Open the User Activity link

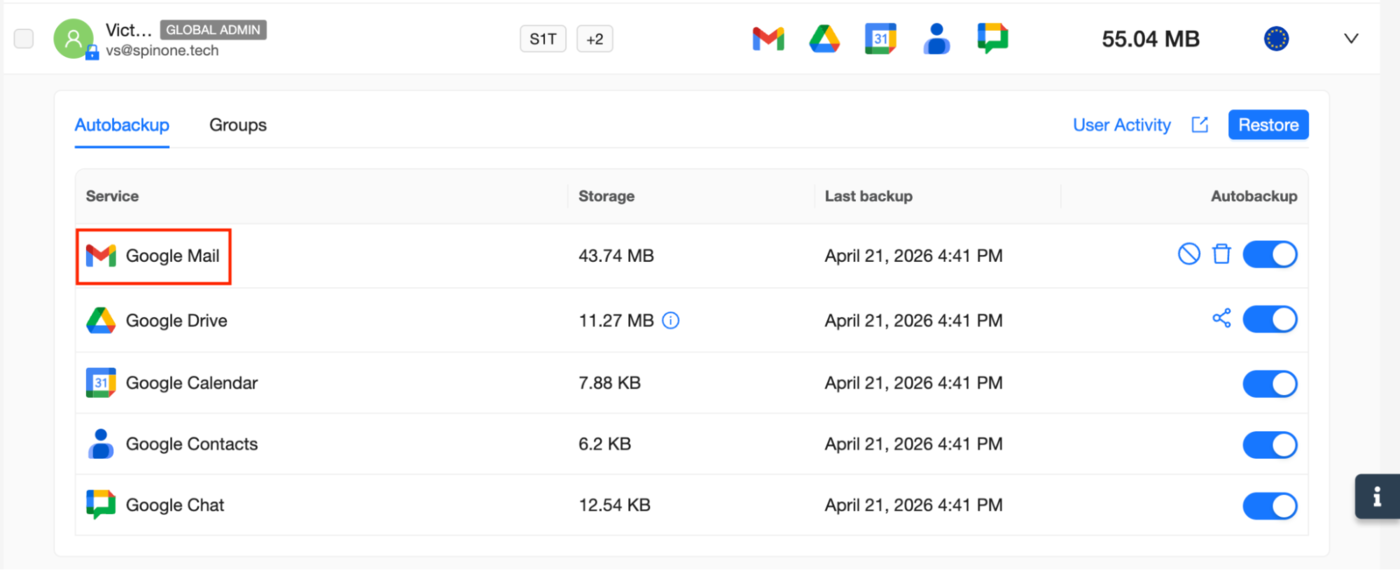(1122, 125)
